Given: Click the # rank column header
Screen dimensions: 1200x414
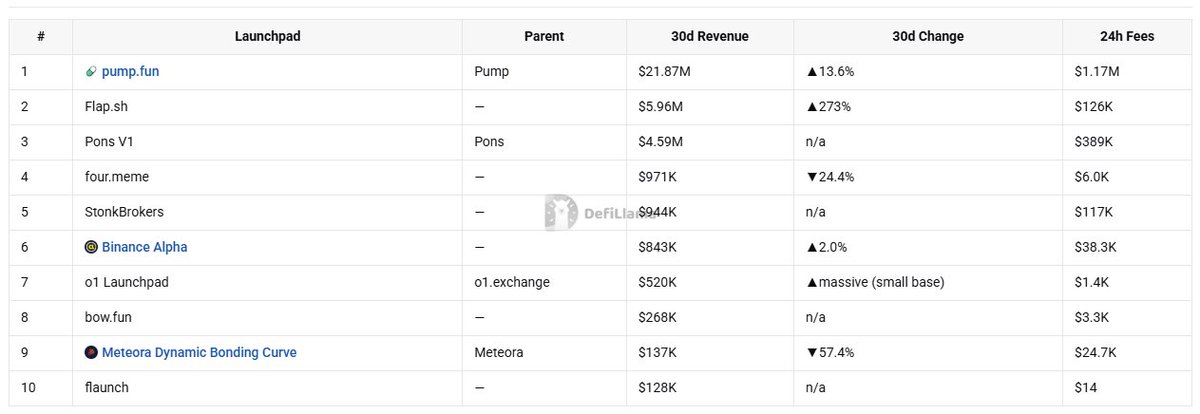Looking at the screenshot, I should coord(41,36).
